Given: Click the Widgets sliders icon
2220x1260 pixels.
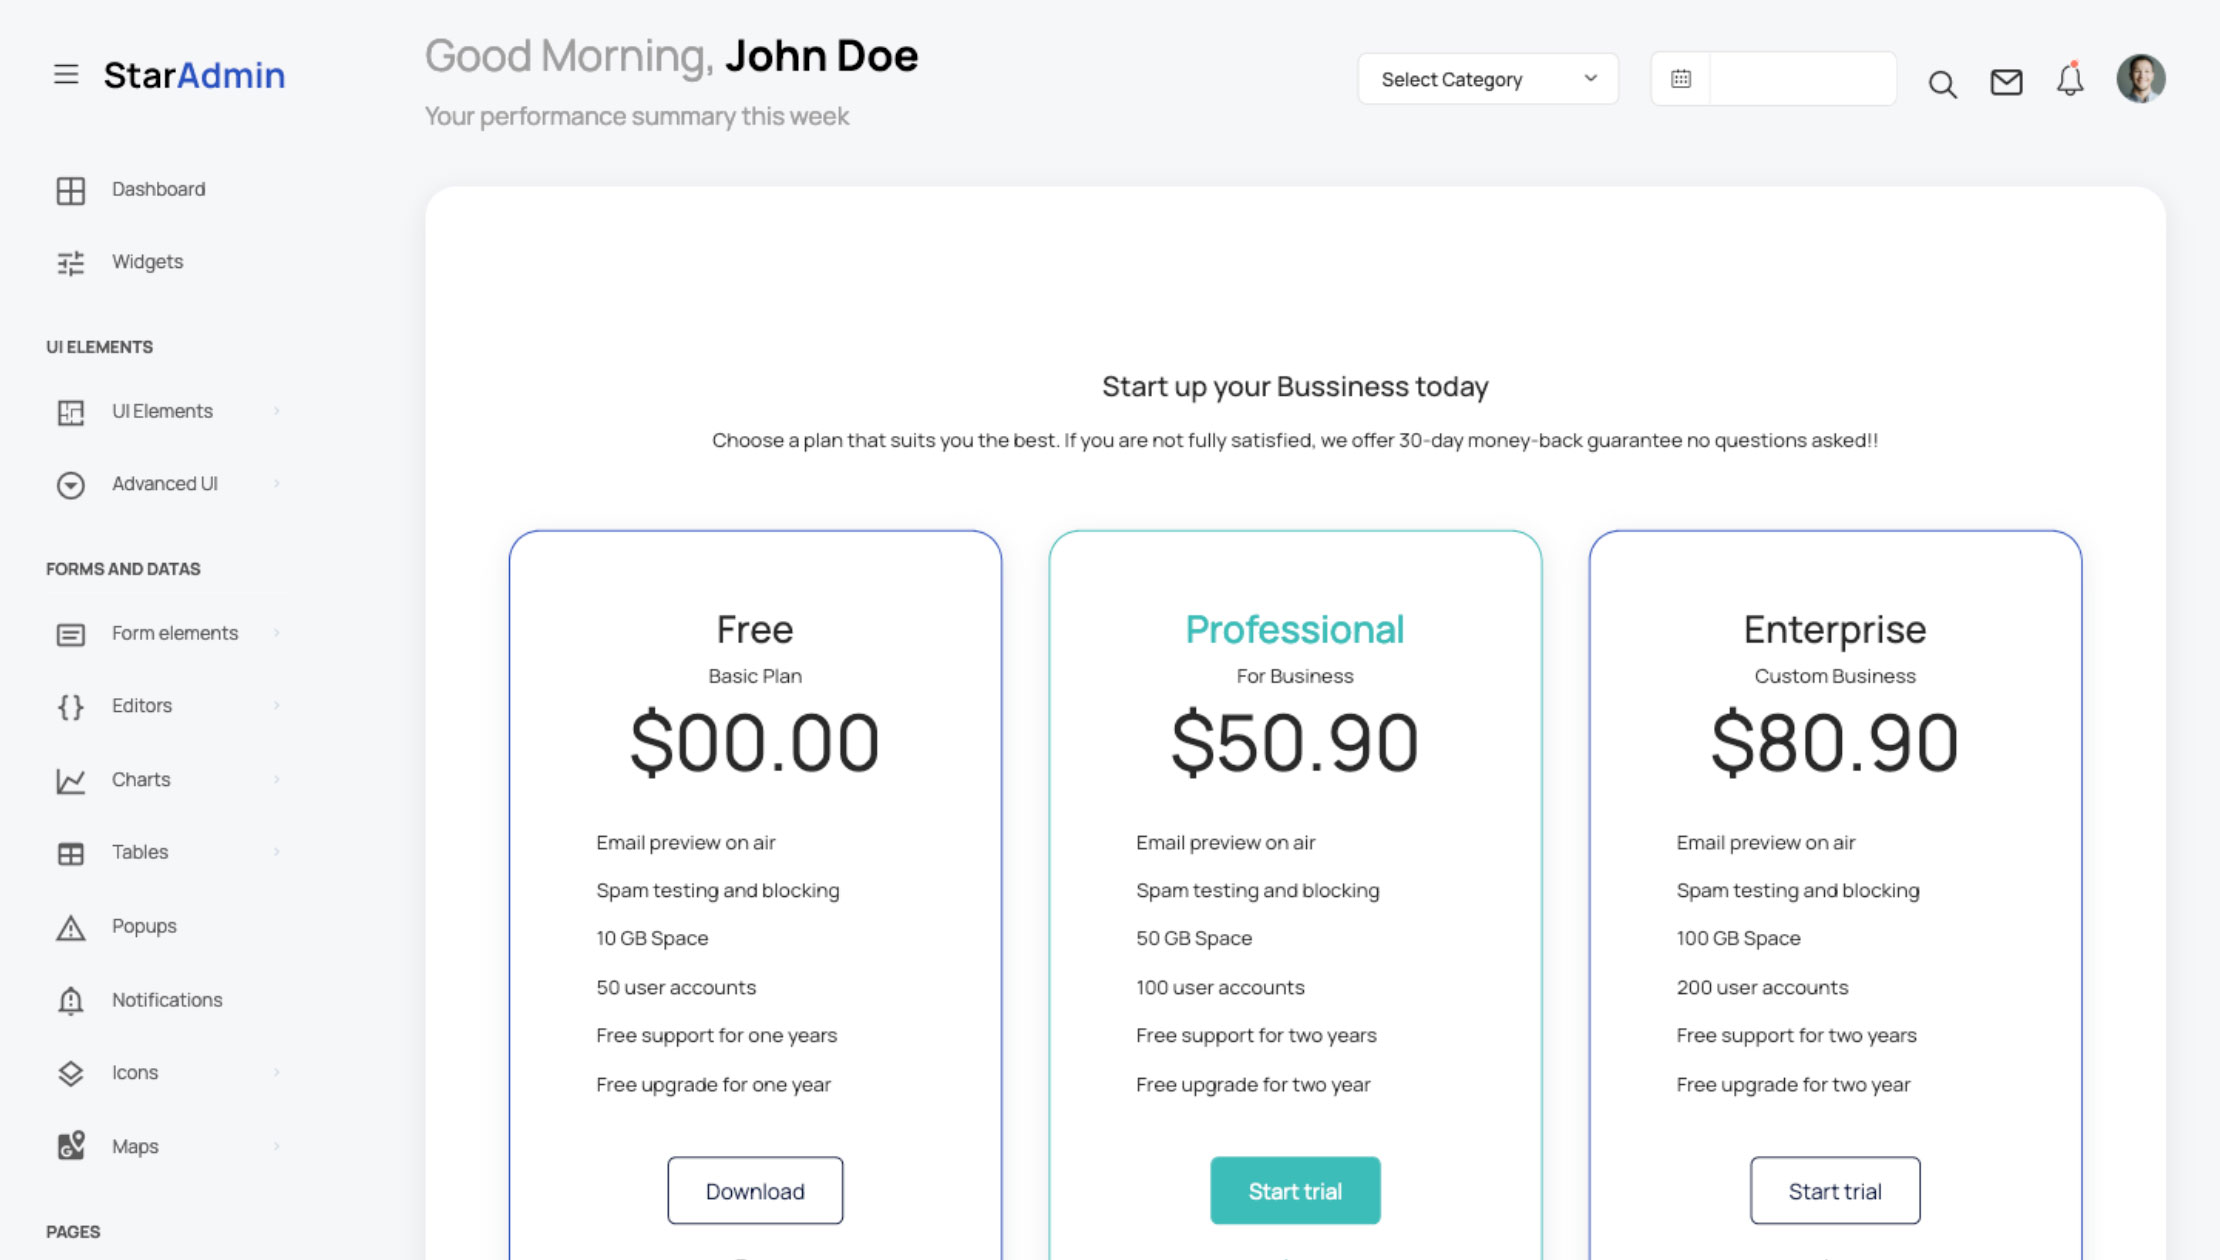Looking at the screenshot, I should pyautogui.click(x=70, y=263).
